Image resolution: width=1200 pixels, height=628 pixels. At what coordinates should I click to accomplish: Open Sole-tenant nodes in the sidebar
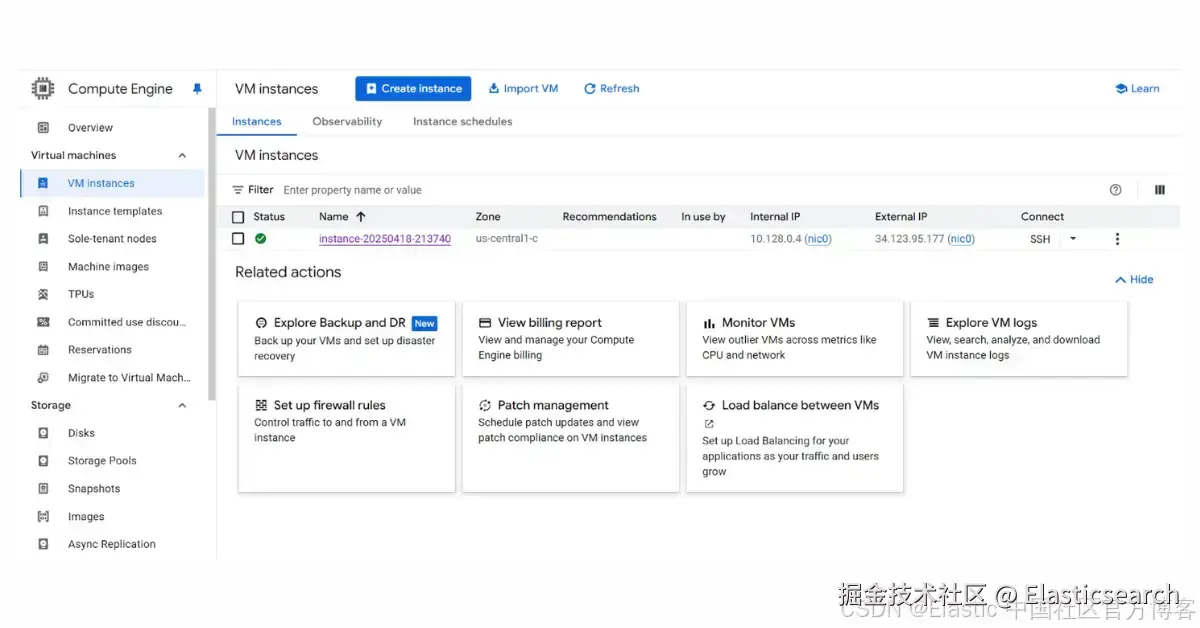(x=112, y=239)
